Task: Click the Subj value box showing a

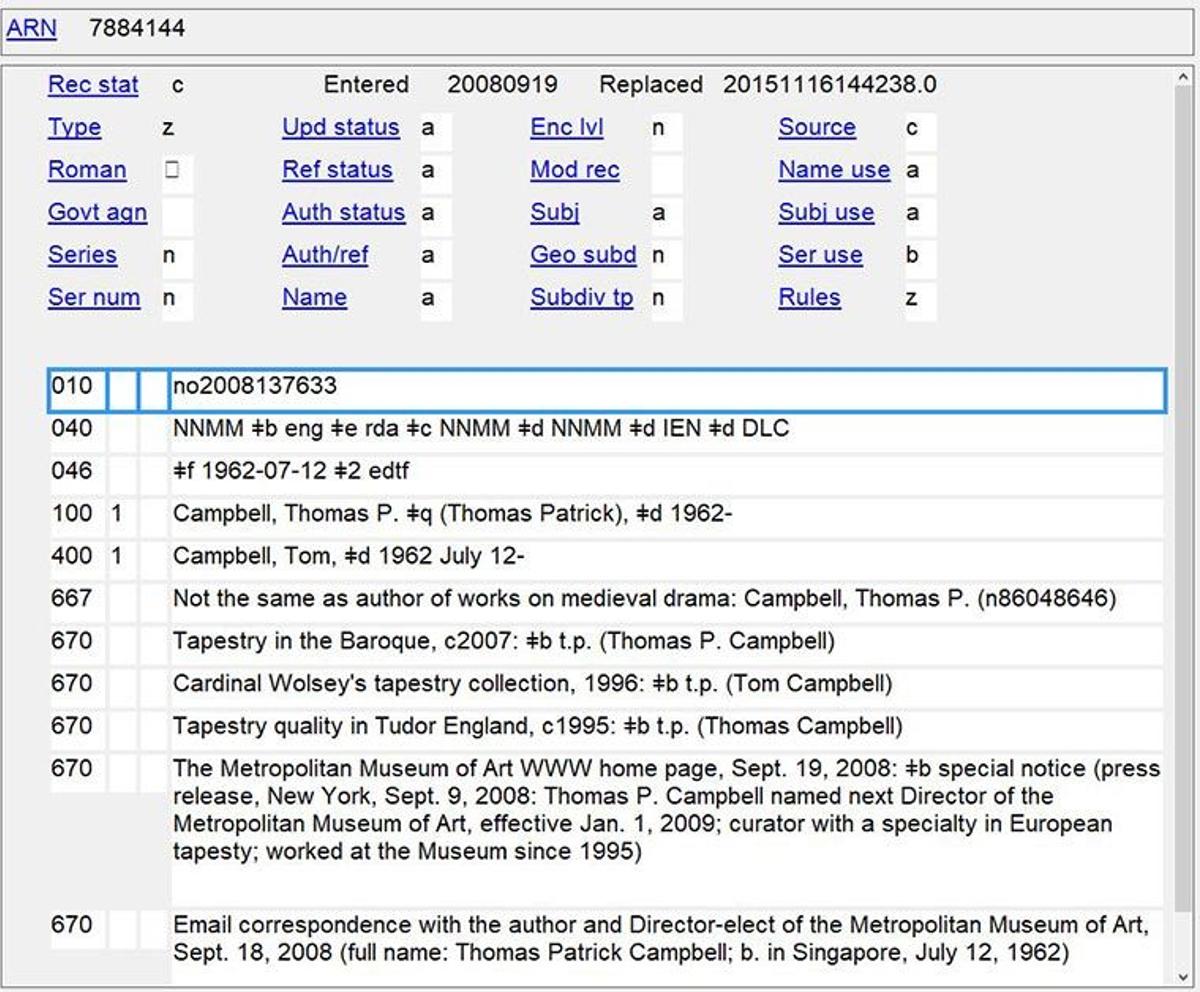Action: [x=665, y=213]
